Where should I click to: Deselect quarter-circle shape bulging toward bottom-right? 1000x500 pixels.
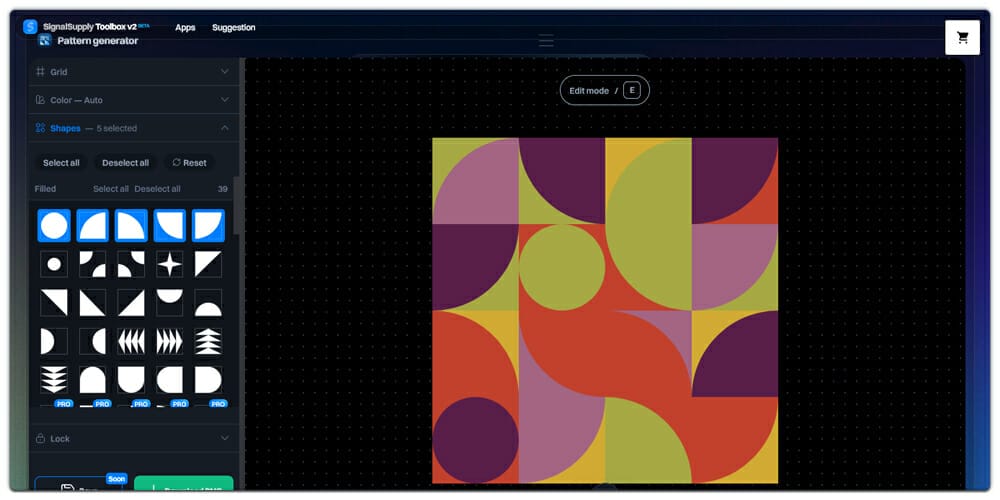209,225
